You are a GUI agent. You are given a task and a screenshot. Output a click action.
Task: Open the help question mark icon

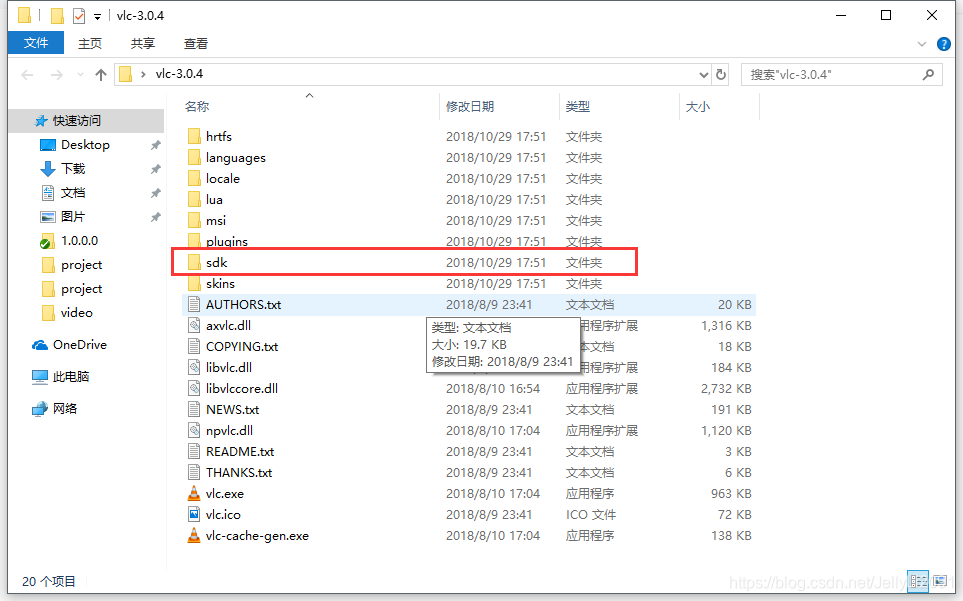point(944,44)
